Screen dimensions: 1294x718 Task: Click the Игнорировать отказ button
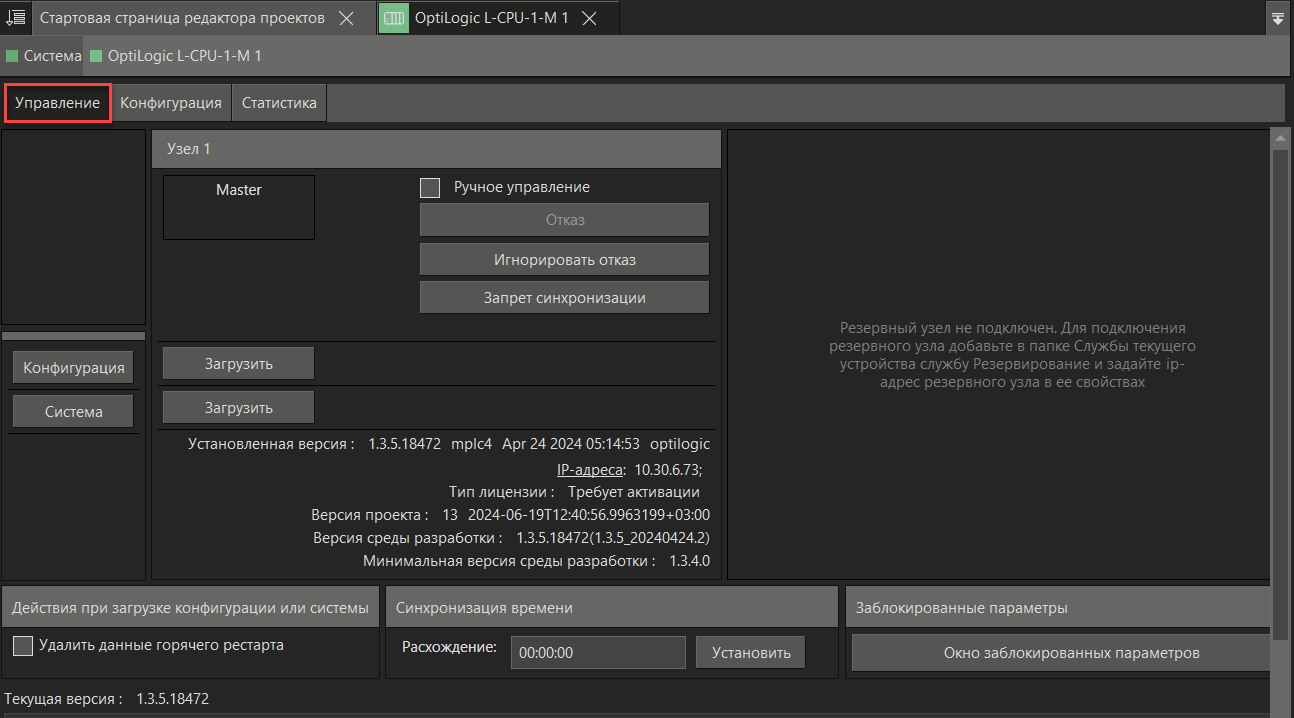[564, 259]
